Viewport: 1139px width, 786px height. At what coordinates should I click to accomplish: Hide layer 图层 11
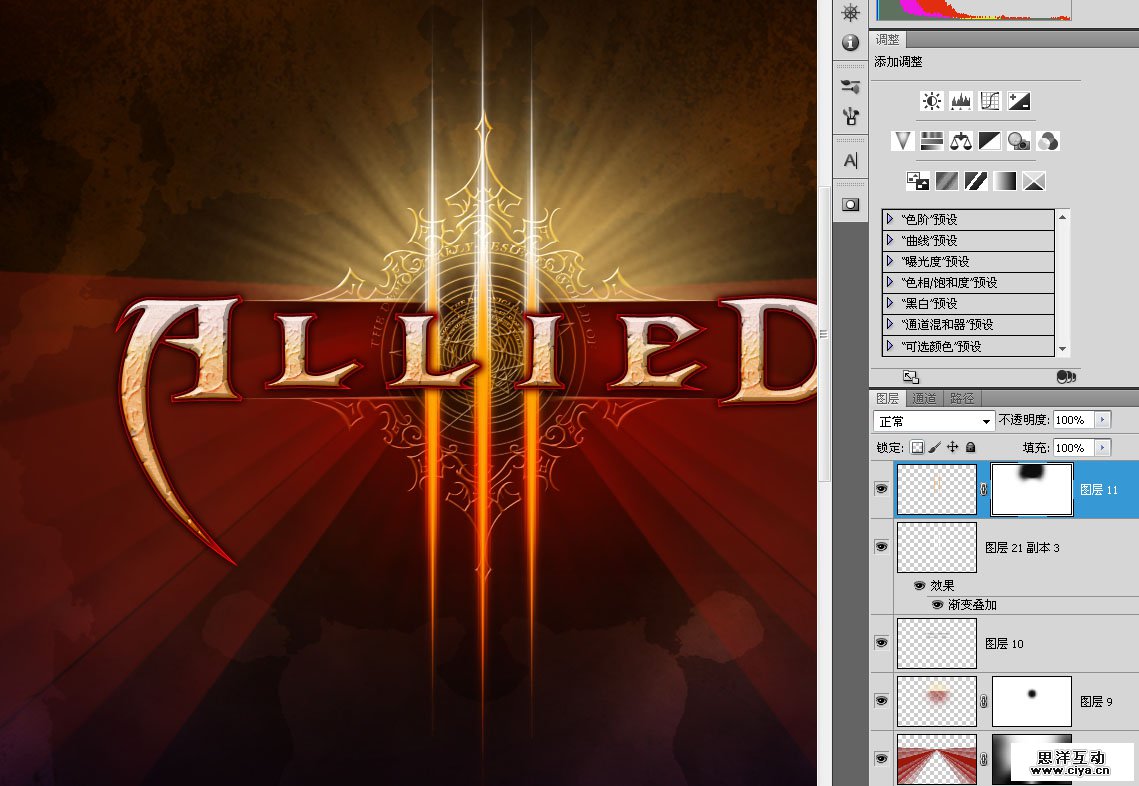pos(881,489)
